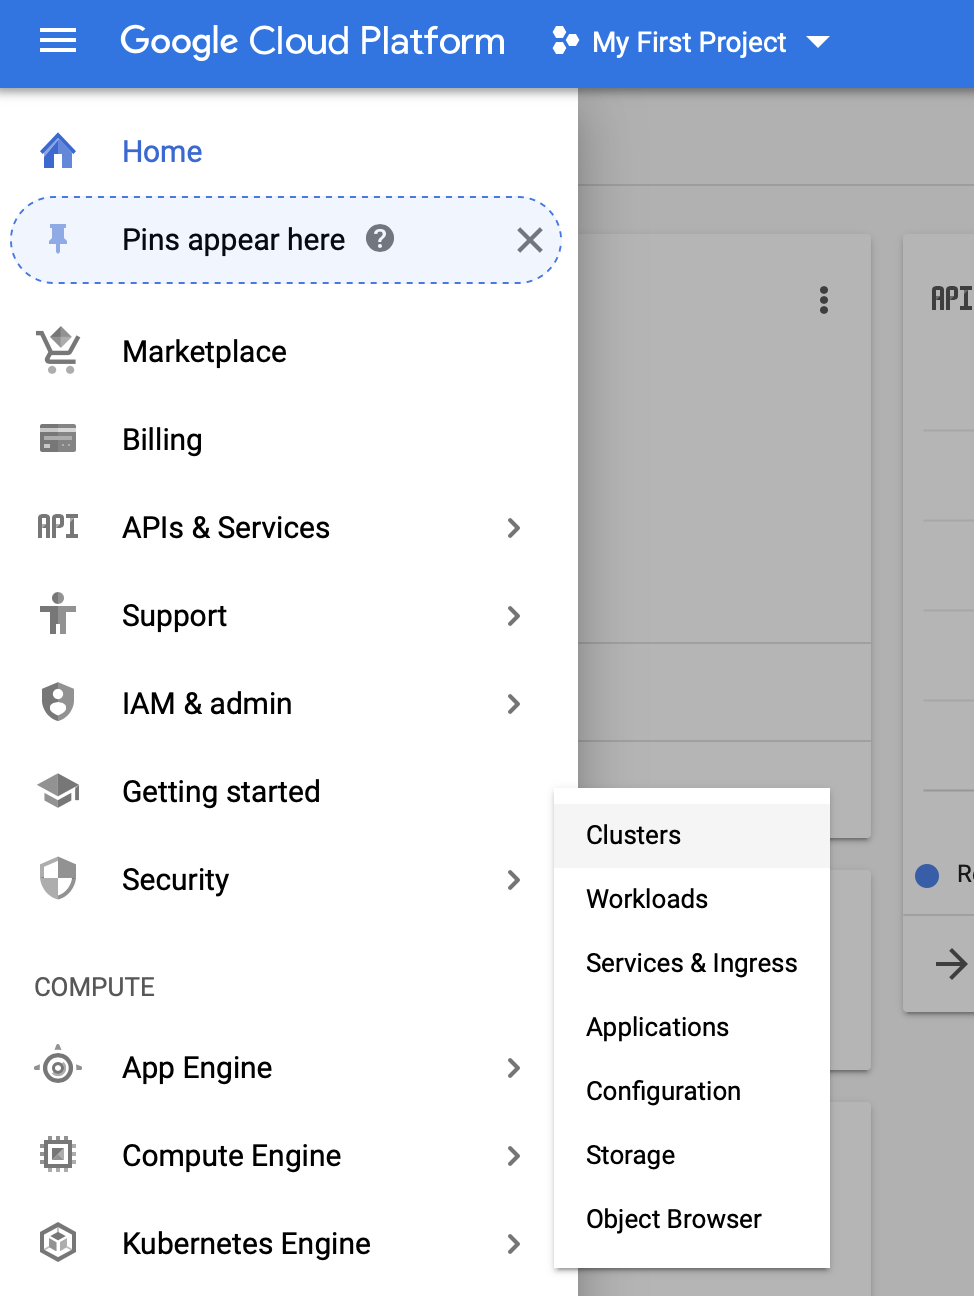Select Clusters from the Kubernetes submenu
The height and width of the screenshot is (1296, 974).
(x=692, y=835)
